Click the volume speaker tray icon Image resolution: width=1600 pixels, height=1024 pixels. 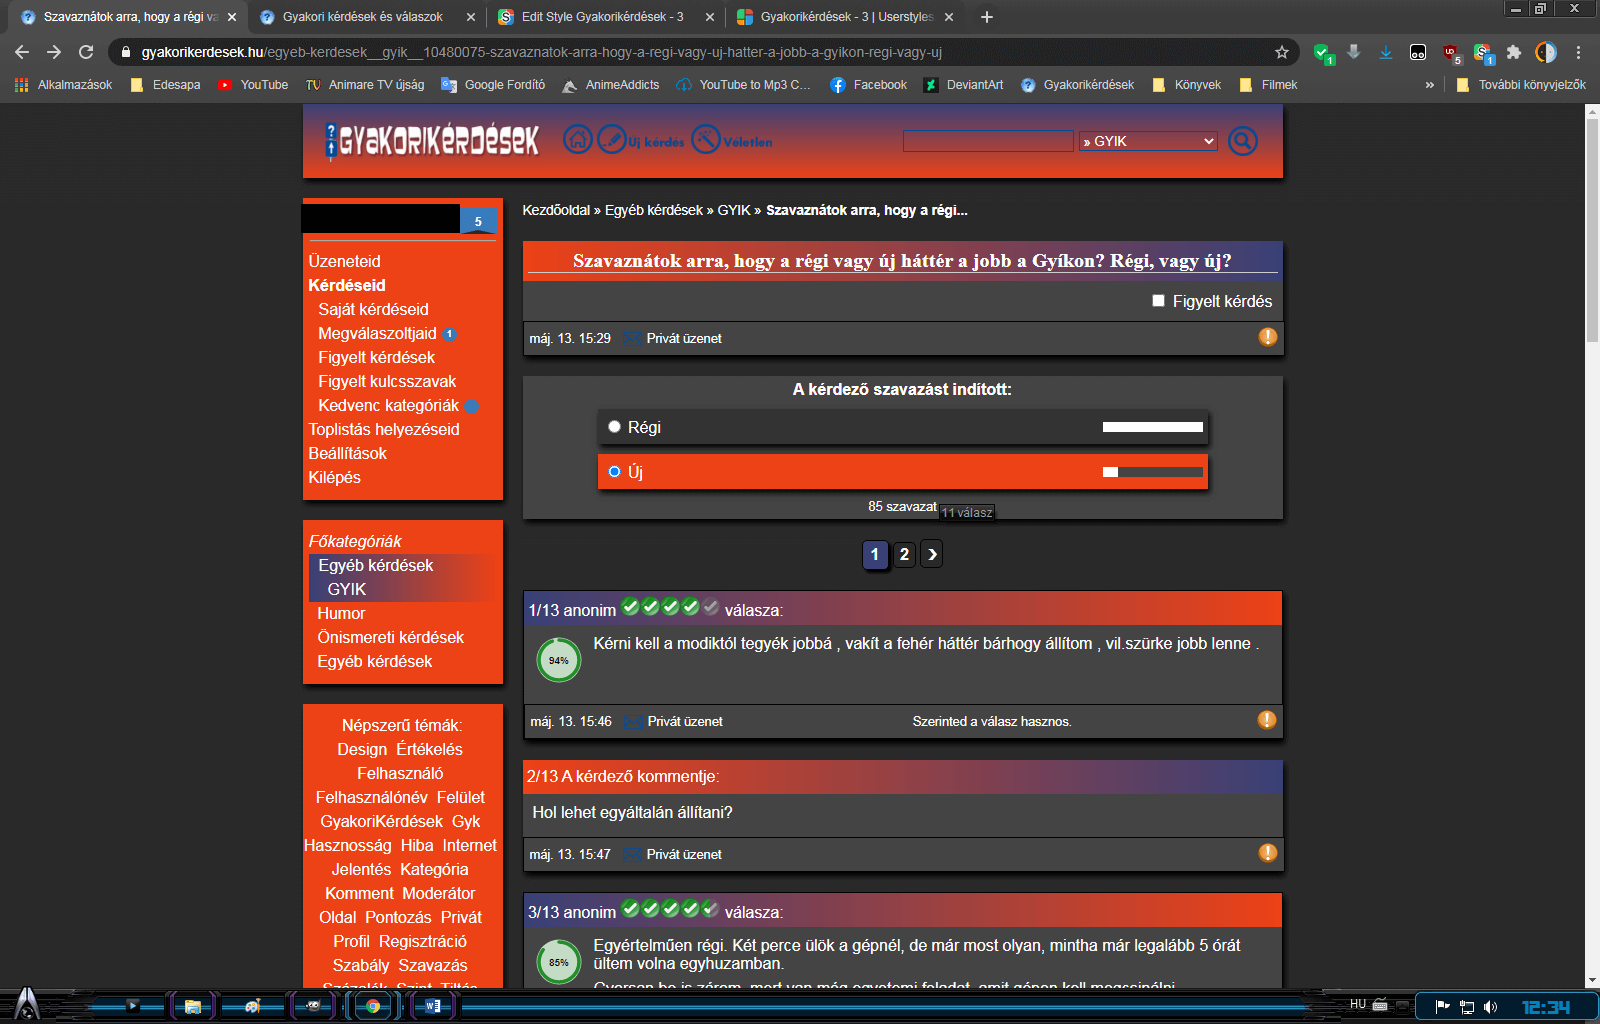1490,1007
